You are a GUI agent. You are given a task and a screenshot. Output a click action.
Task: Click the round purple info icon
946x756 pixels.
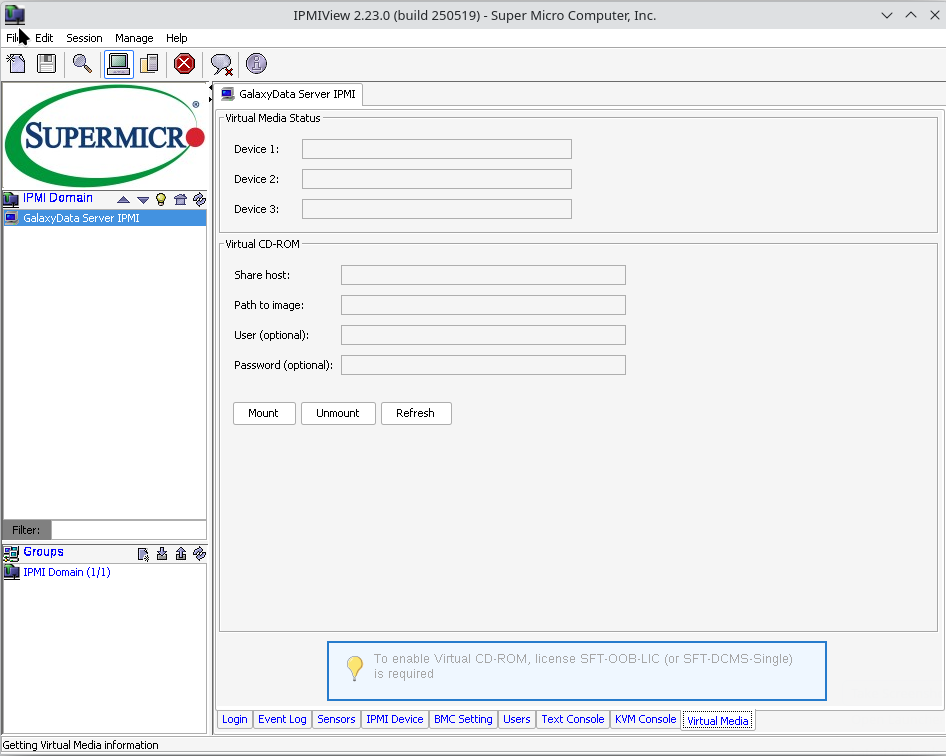click(x=256, y=63)
